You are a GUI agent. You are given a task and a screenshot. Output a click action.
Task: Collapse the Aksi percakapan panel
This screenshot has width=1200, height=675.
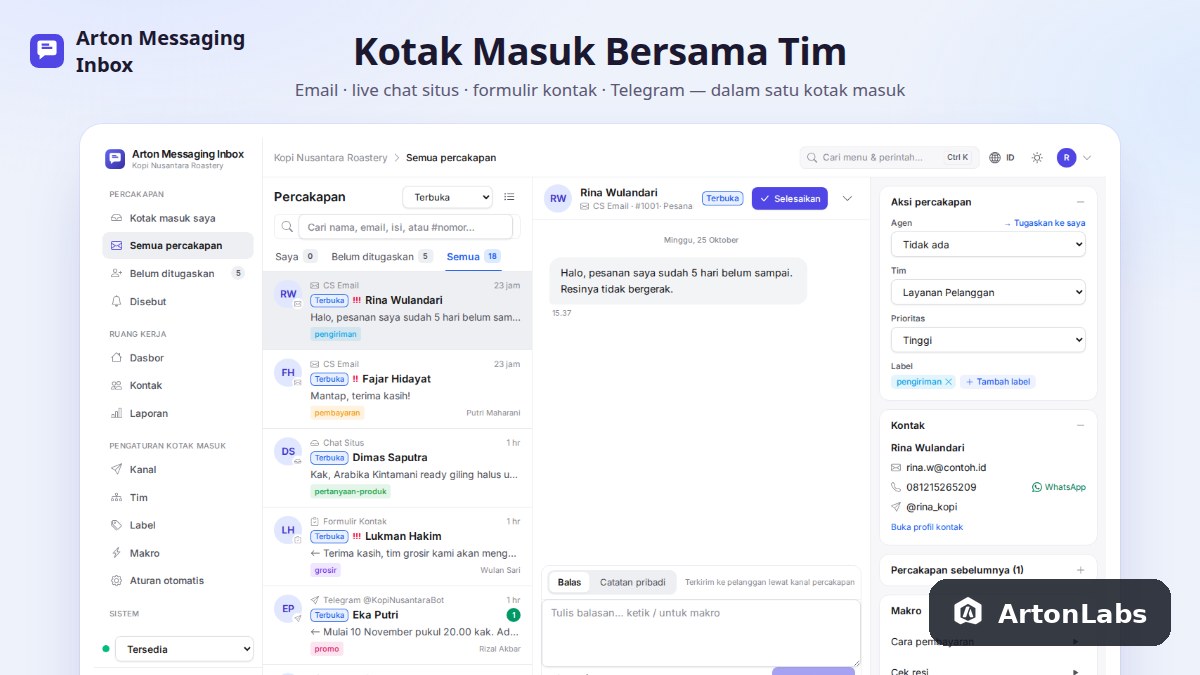click(1080, 201)
